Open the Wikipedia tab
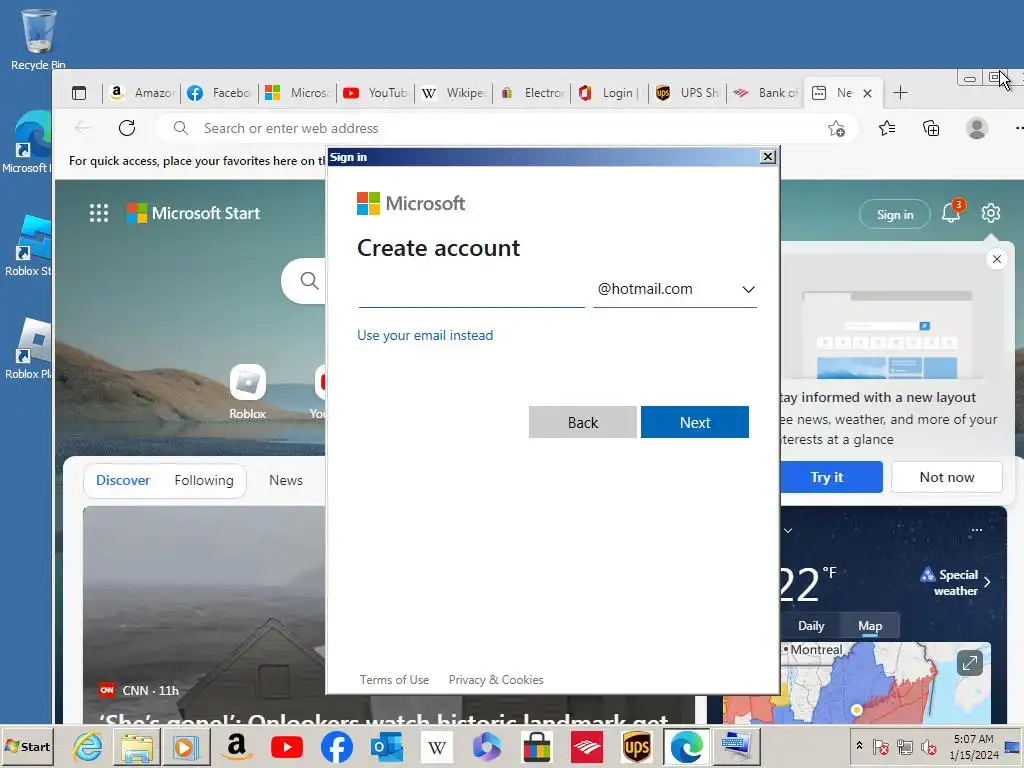The width and height of the screenshot is (1024, 768). [x=454, y=93]
